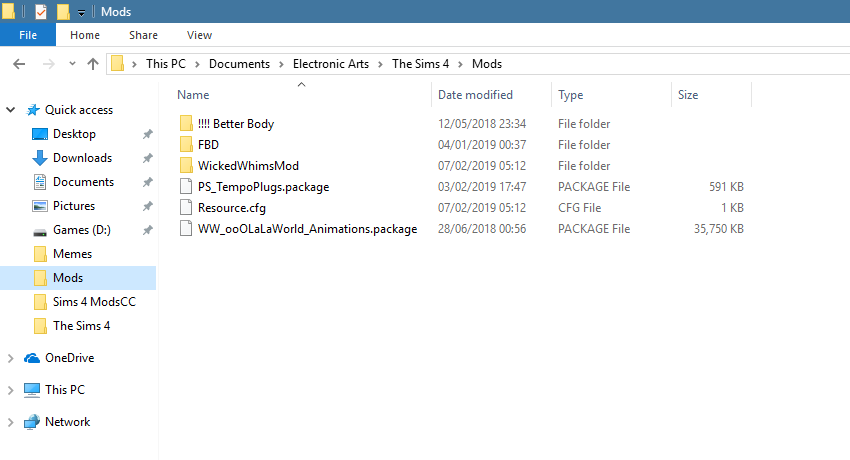Click the Mods breadcrumb segment

[487, 64]
